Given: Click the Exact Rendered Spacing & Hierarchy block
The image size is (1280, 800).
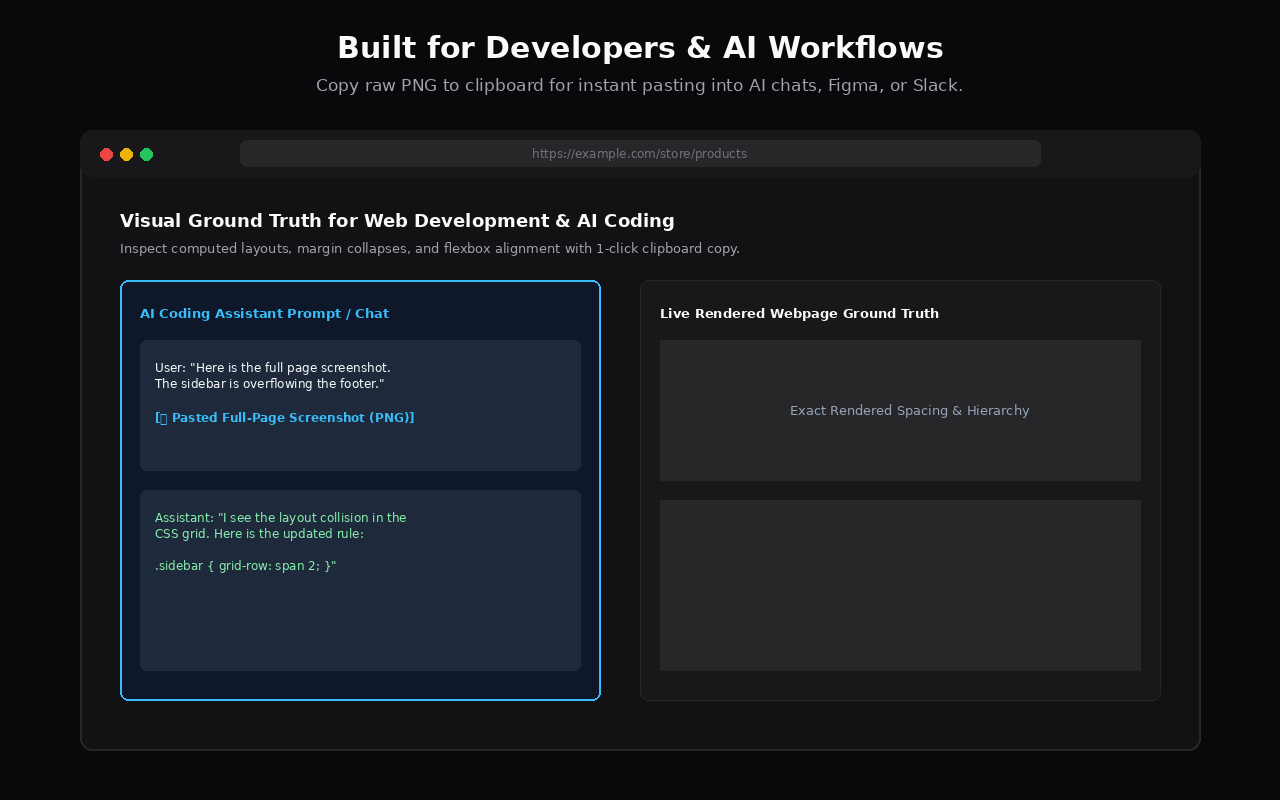Looking at the screenshot, I should pos(900,410).
